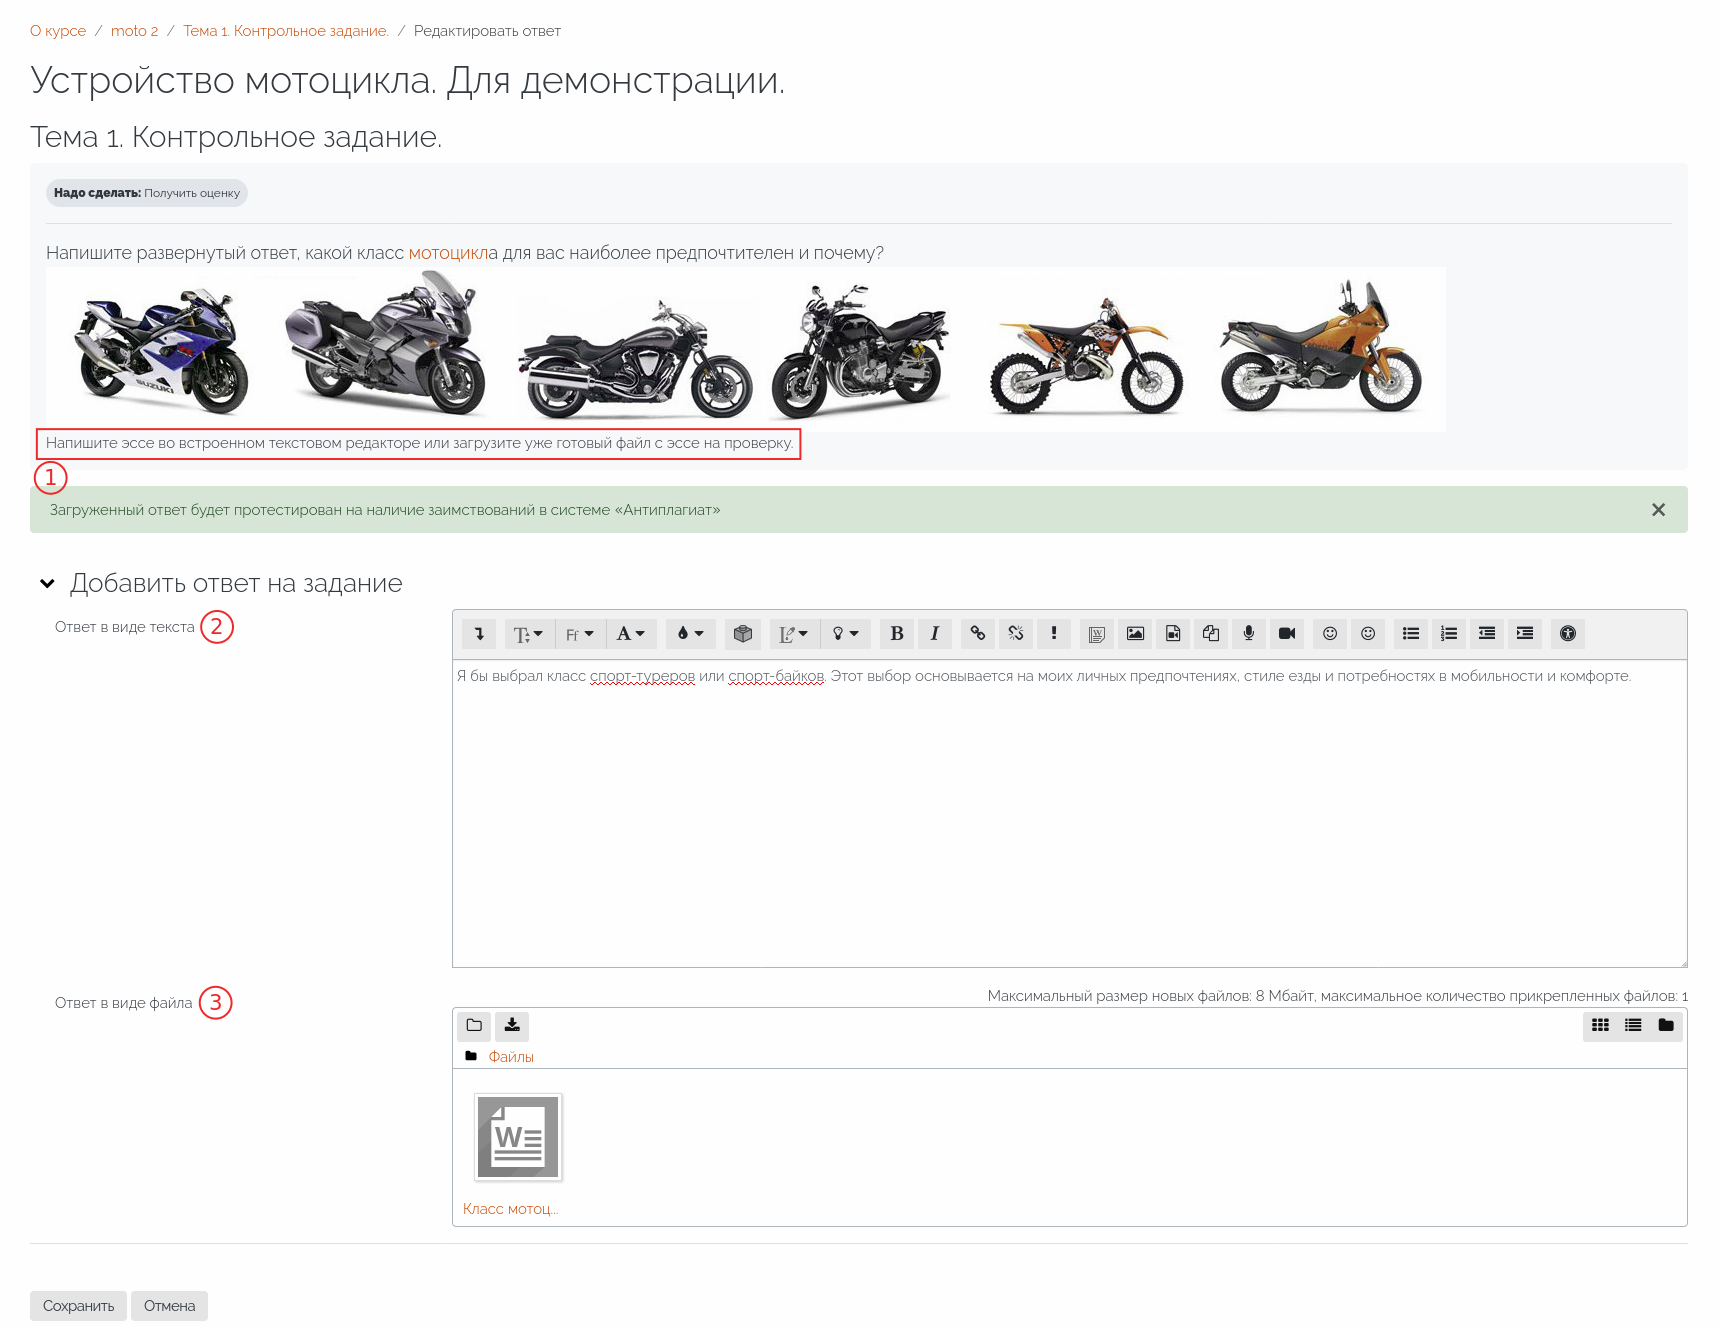This screenshot has width=1720, height=1327.
Task: Click the insert image icon
Action: (1135, 634)
